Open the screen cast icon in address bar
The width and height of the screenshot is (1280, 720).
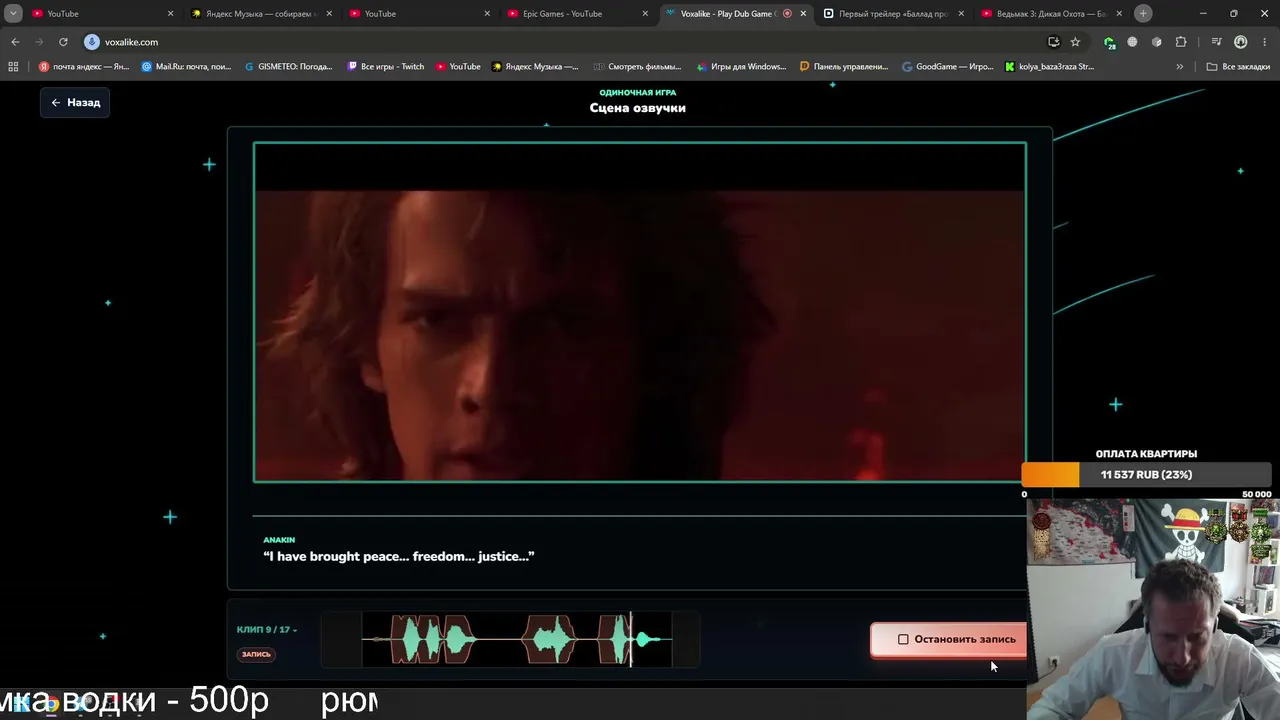(1054, 42)
